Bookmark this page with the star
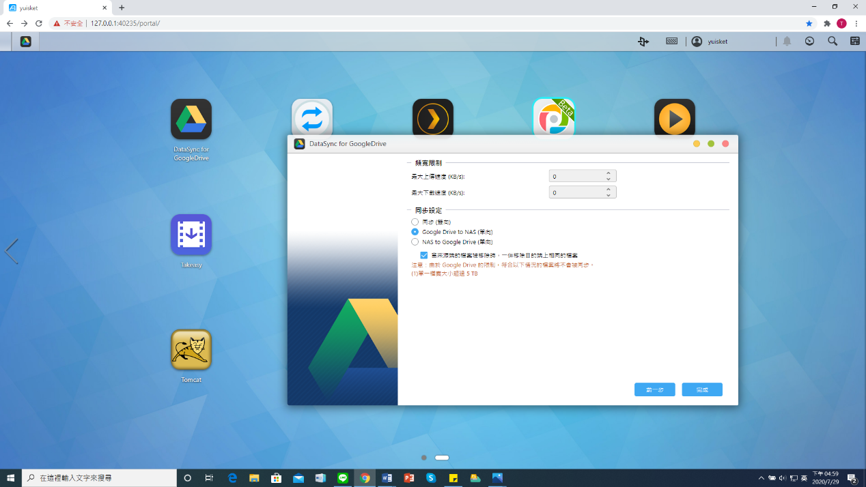 tap(809, 23)
